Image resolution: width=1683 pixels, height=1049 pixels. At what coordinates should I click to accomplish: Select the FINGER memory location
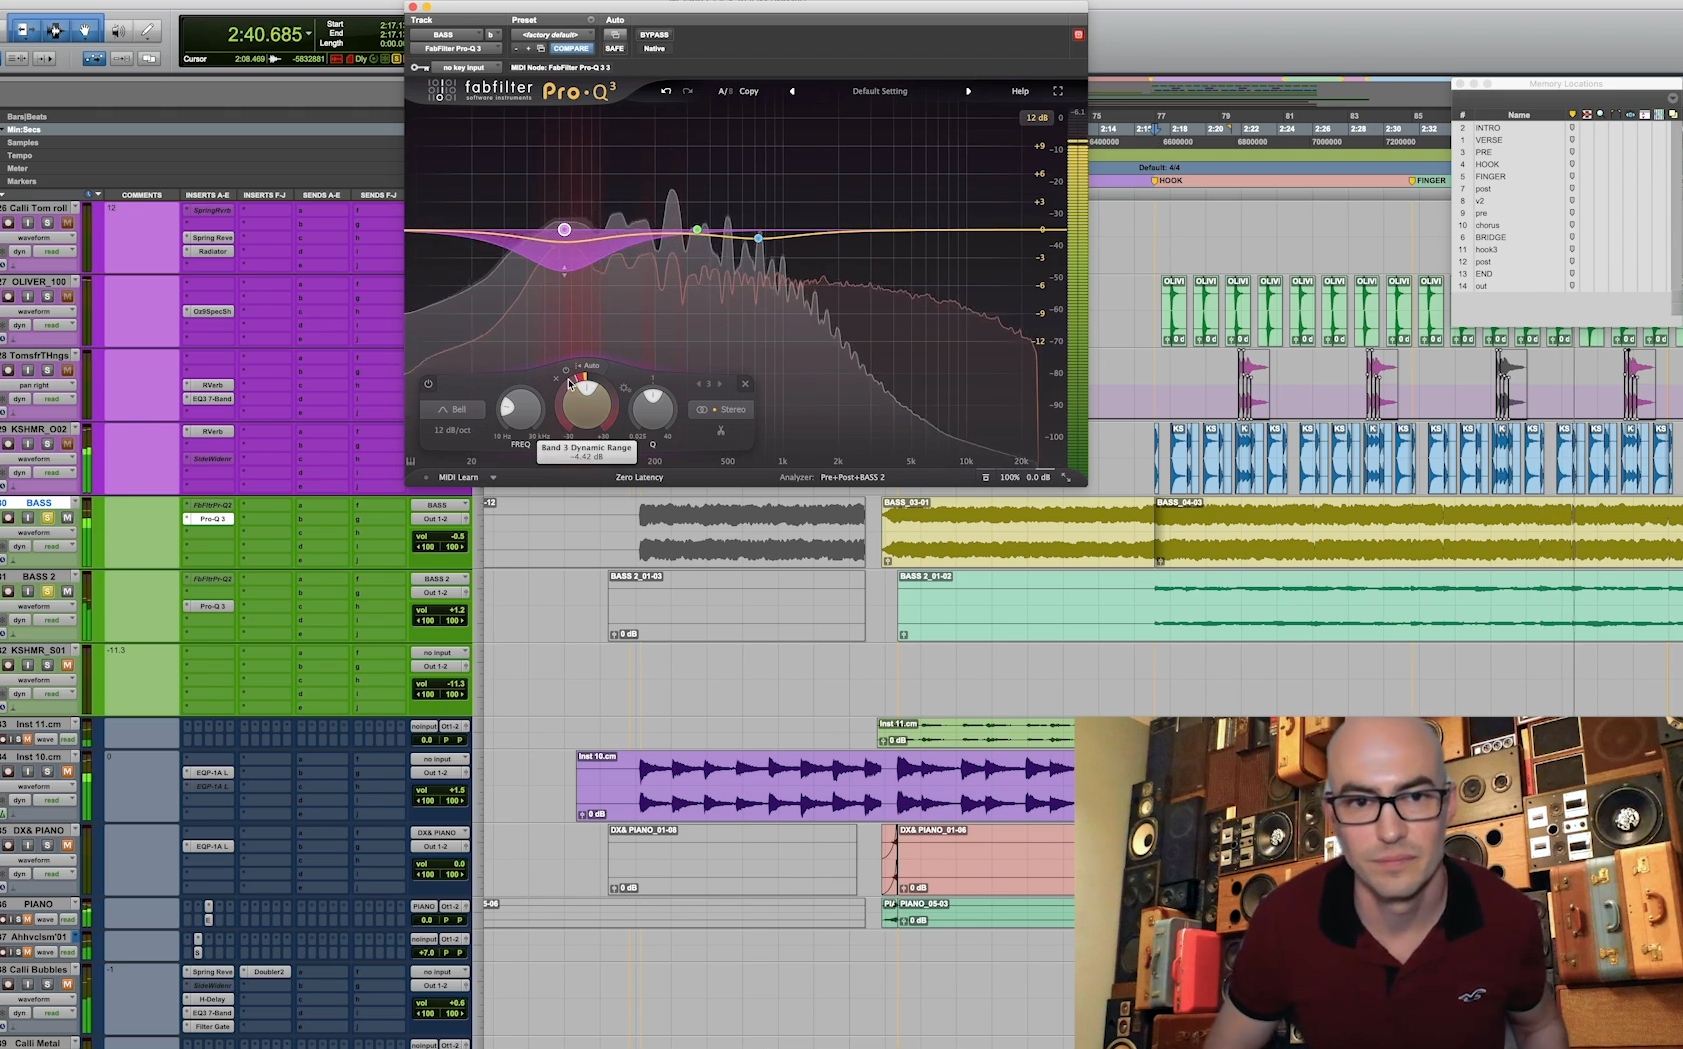[x=1490, y=176]
